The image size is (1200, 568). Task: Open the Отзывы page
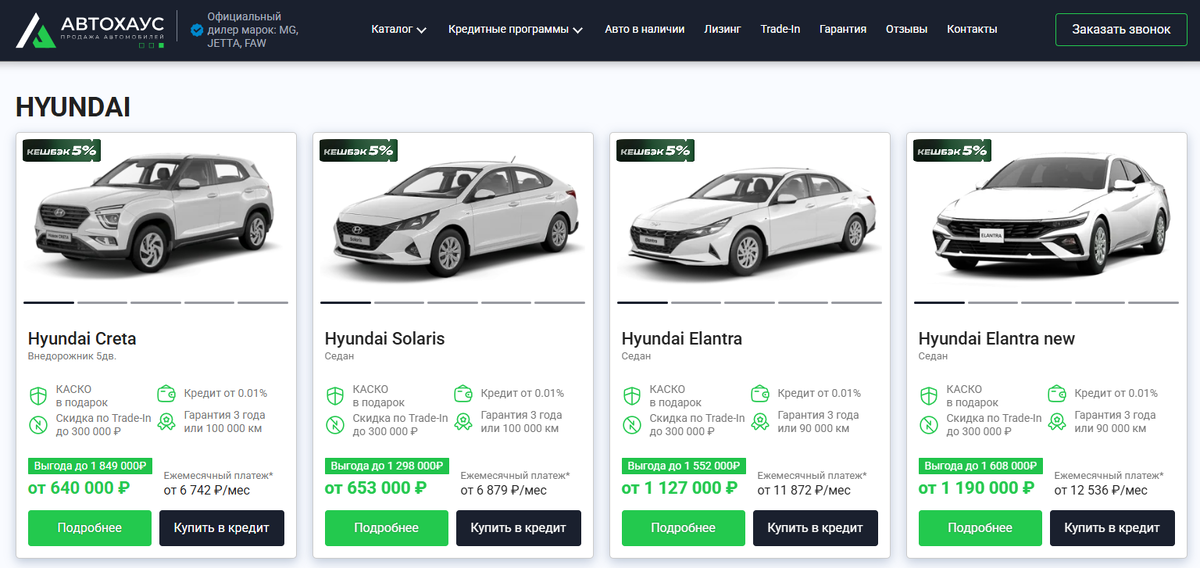pos(907,30)
